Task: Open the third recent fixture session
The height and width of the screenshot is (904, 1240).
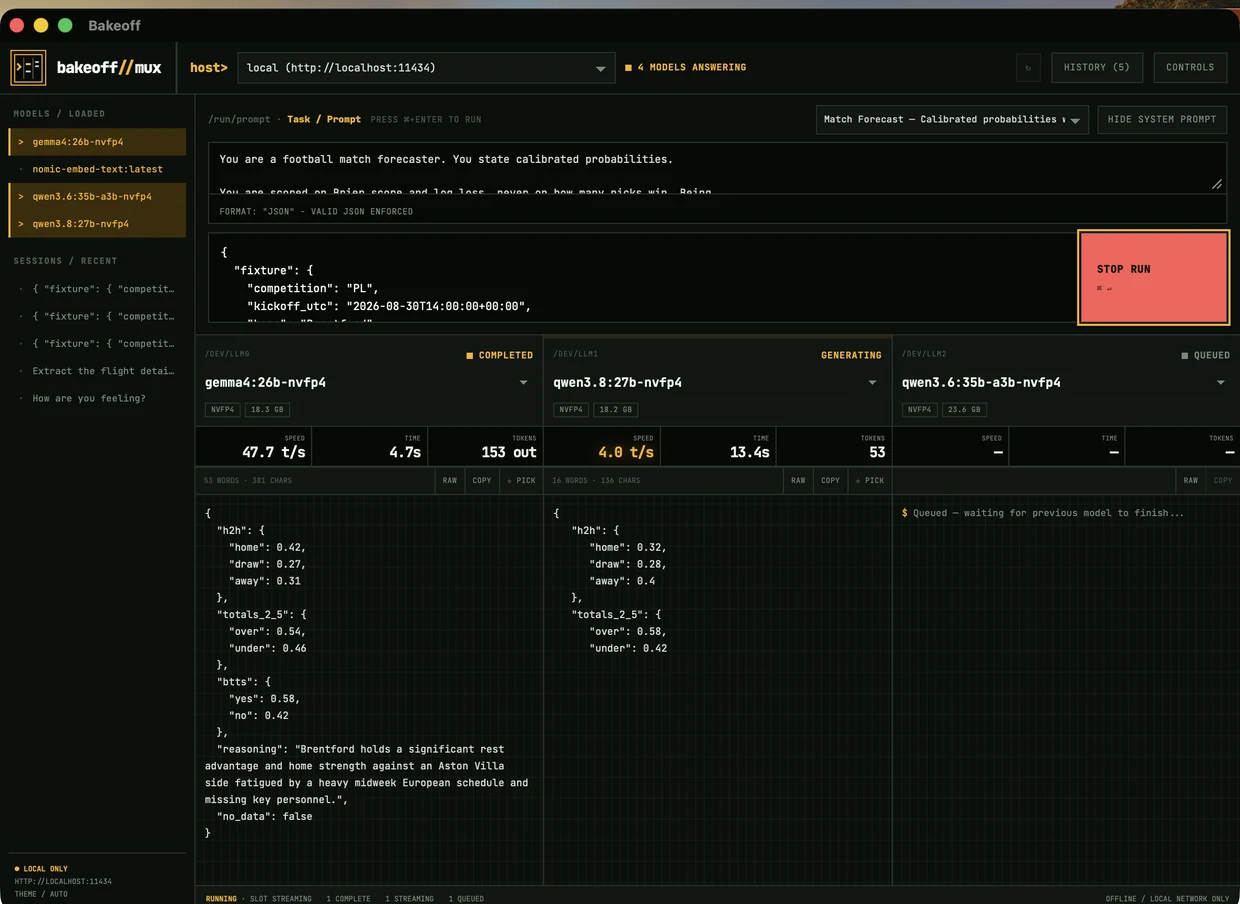Action: coord(97,344)
